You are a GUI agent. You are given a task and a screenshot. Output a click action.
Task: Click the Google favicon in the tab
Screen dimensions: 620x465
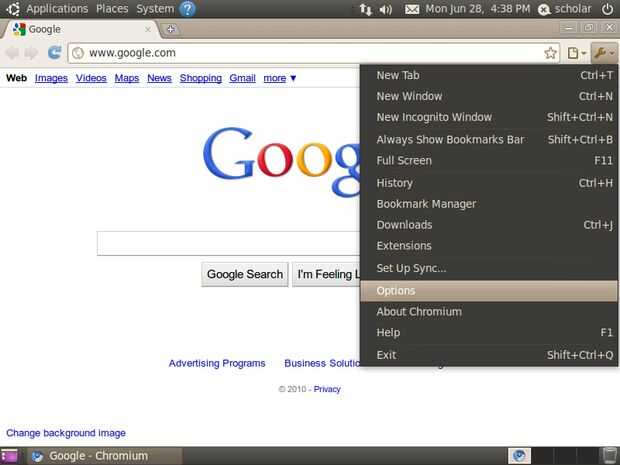click(x=19, y=29)
